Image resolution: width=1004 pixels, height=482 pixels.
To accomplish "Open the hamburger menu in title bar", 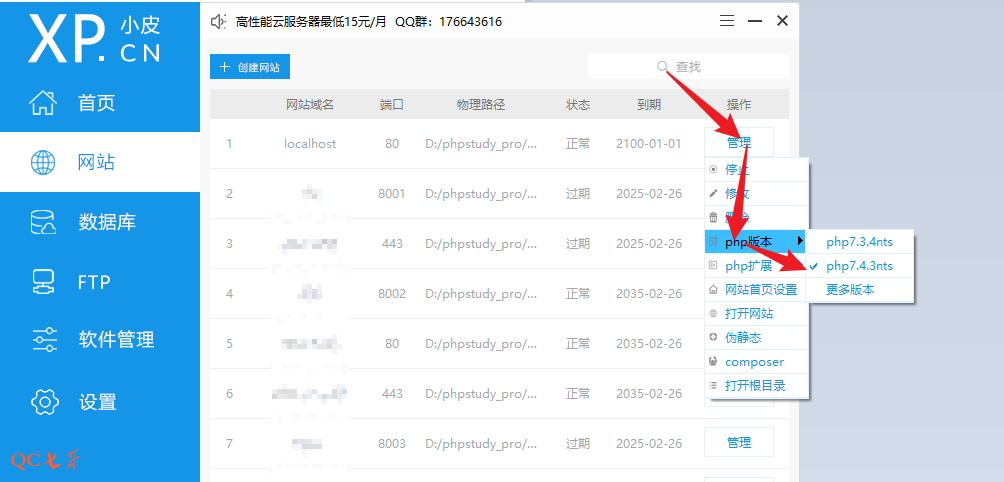I will [727, 21].
